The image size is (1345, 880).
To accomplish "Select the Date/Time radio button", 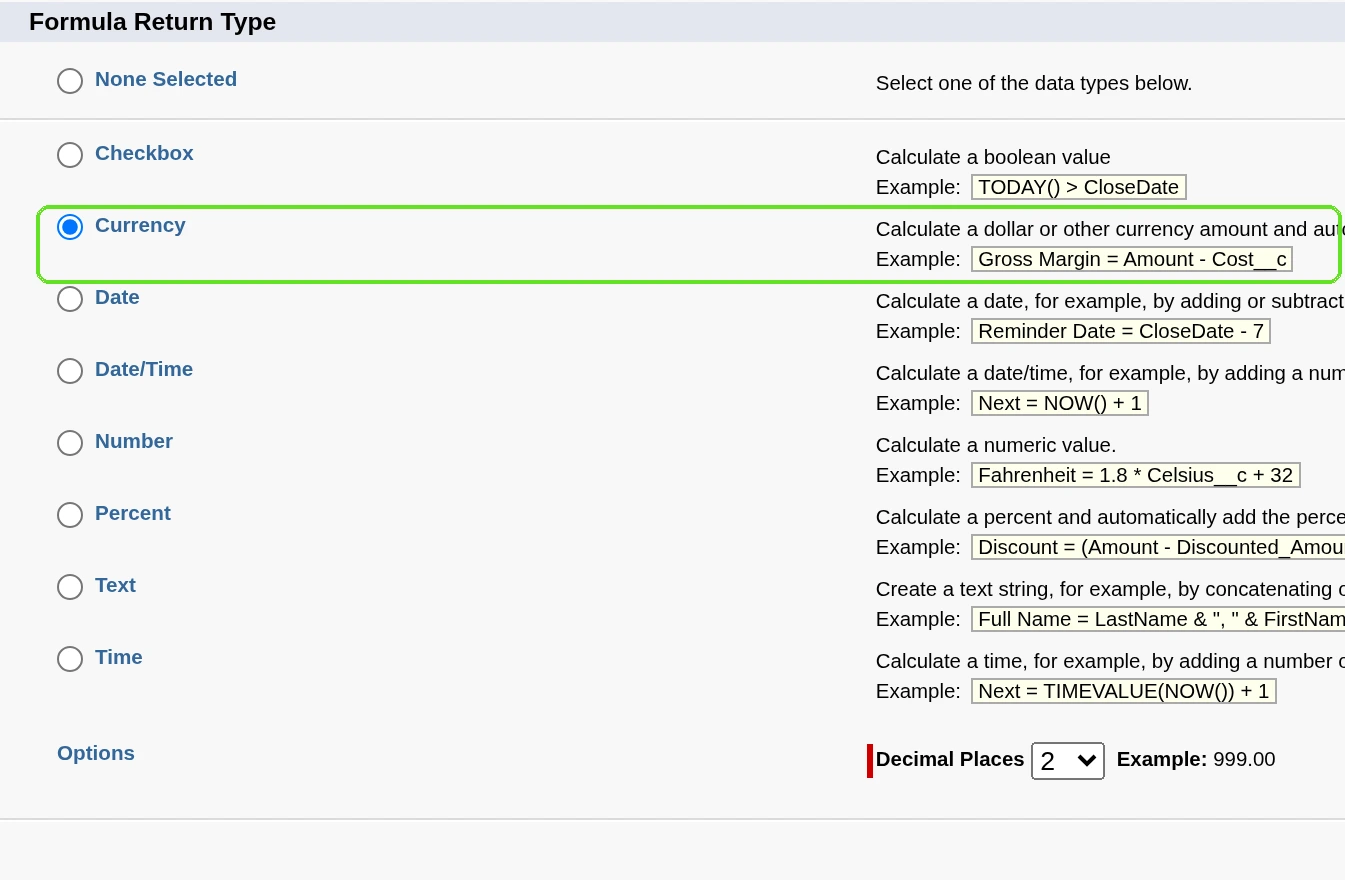I will click(70, 371).
